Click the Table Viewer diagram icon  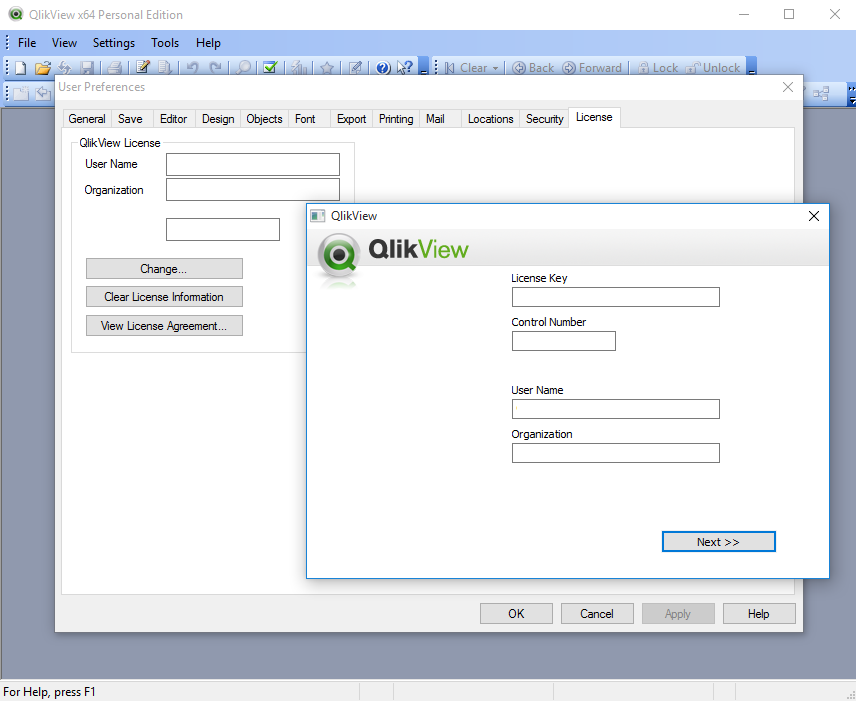click(x=821, y=94)
